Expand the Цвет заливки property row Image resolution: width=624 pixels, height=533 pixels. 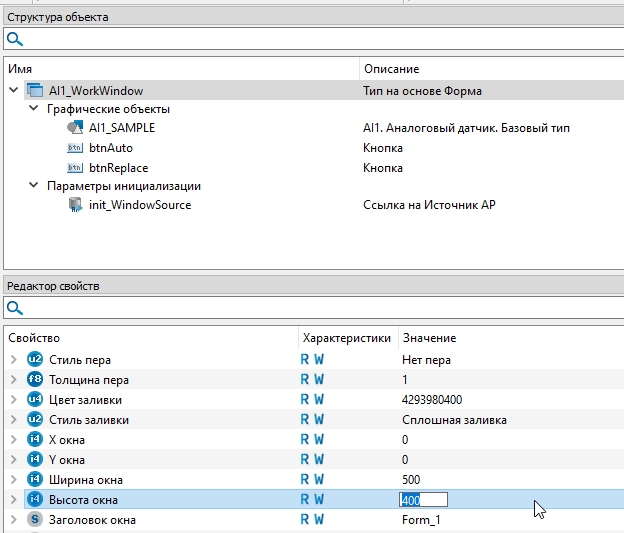click(x=13, y=400)
